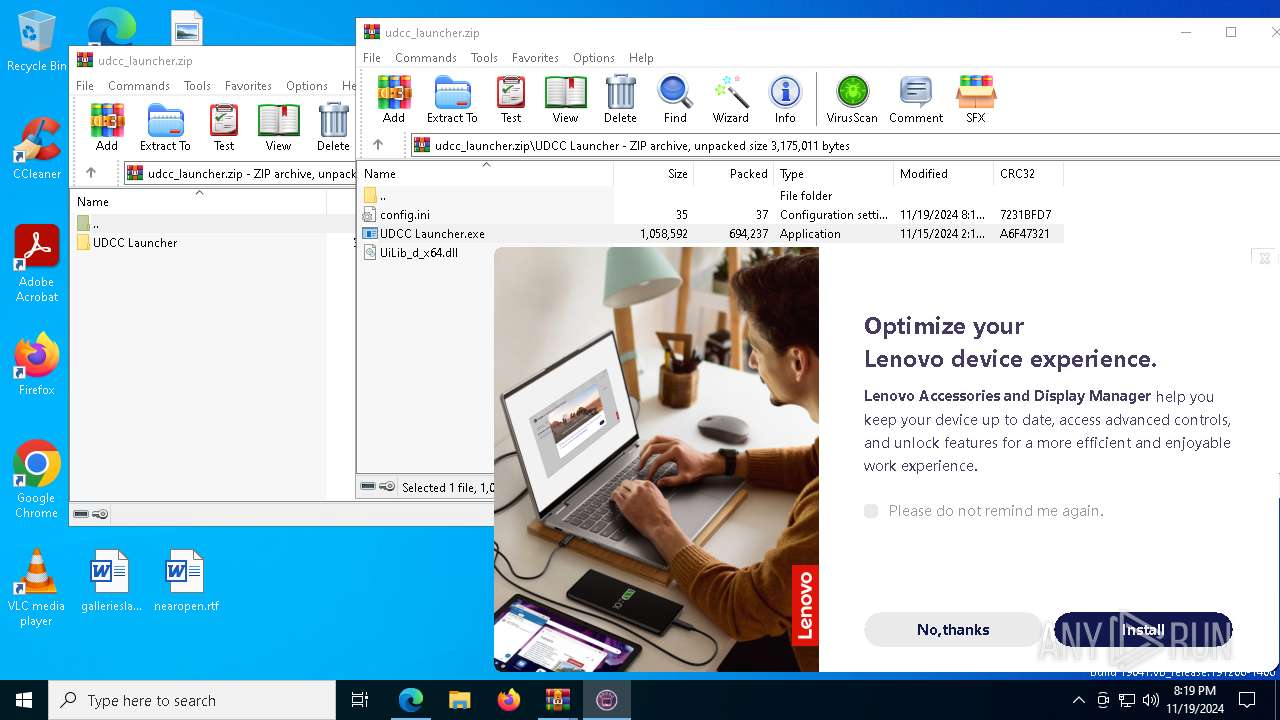
Task: Show hidden tray icons chevron
Action: 1078,700
